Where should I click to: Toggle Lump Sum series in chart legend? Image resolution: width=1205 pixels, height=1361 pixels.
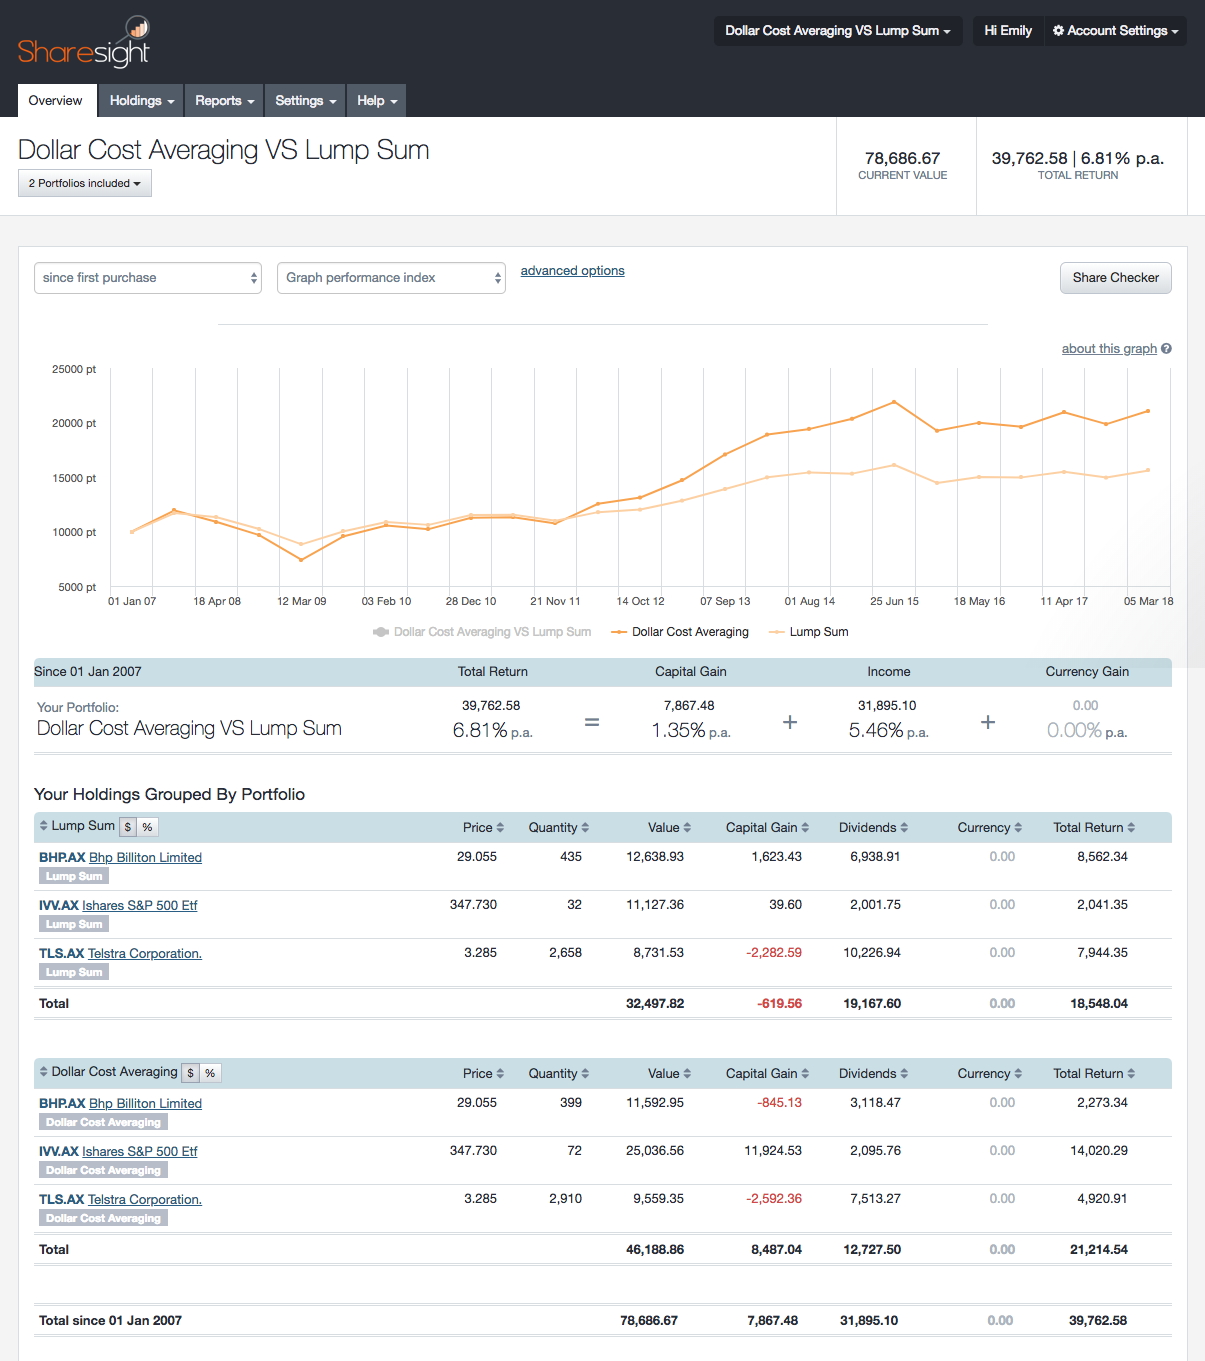point(808,632)
